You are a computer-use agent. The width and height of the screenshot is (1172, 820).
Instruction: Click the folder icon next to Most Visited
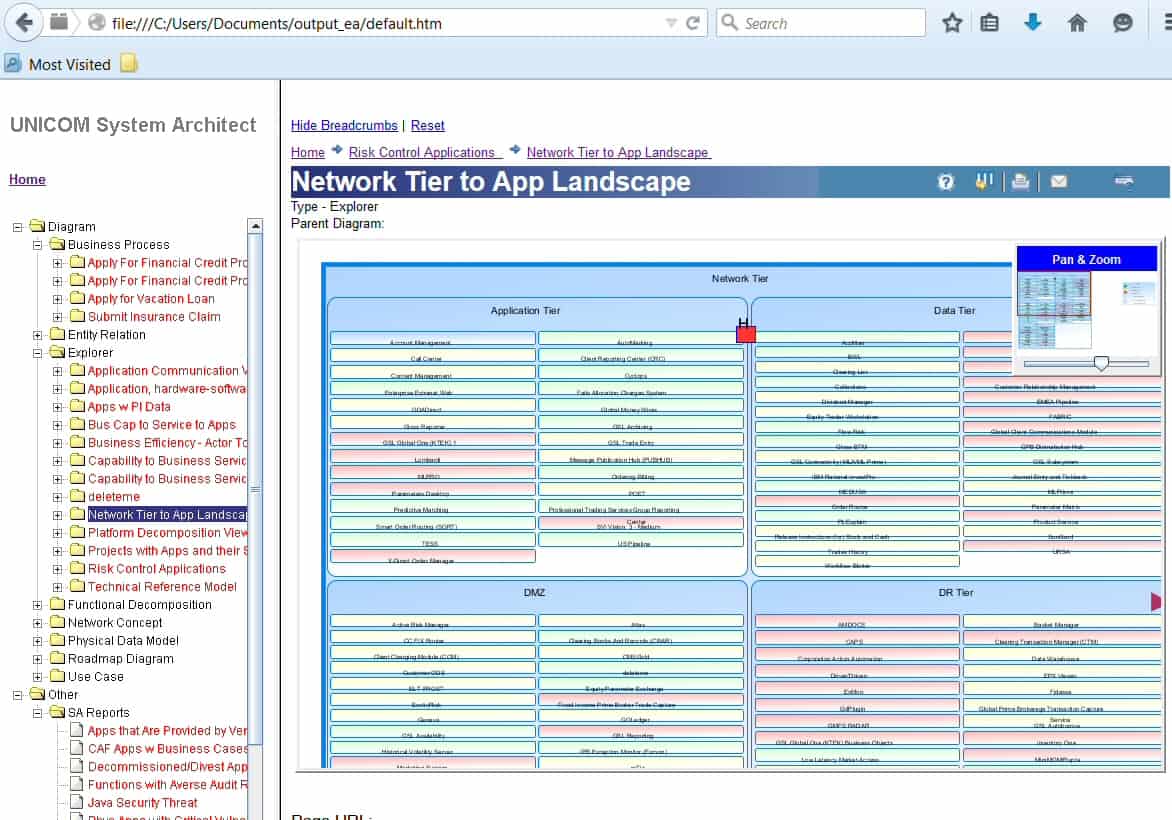[x=129, y=64]
